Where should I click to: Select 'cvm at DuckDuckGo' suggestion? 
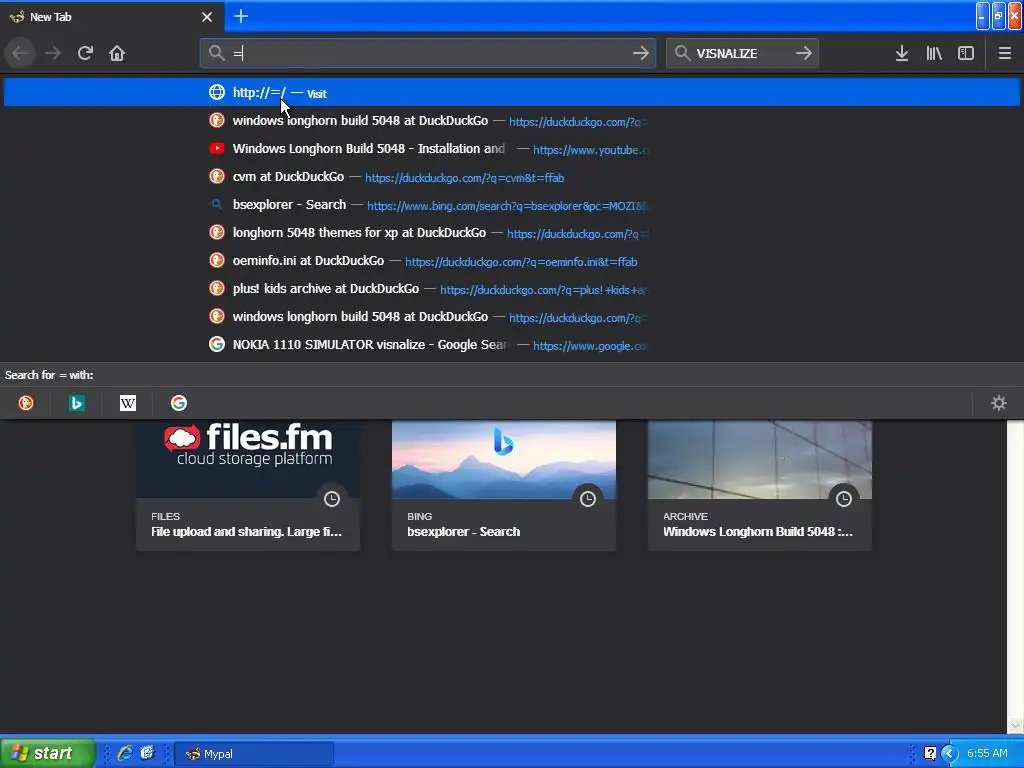point(511,177)
